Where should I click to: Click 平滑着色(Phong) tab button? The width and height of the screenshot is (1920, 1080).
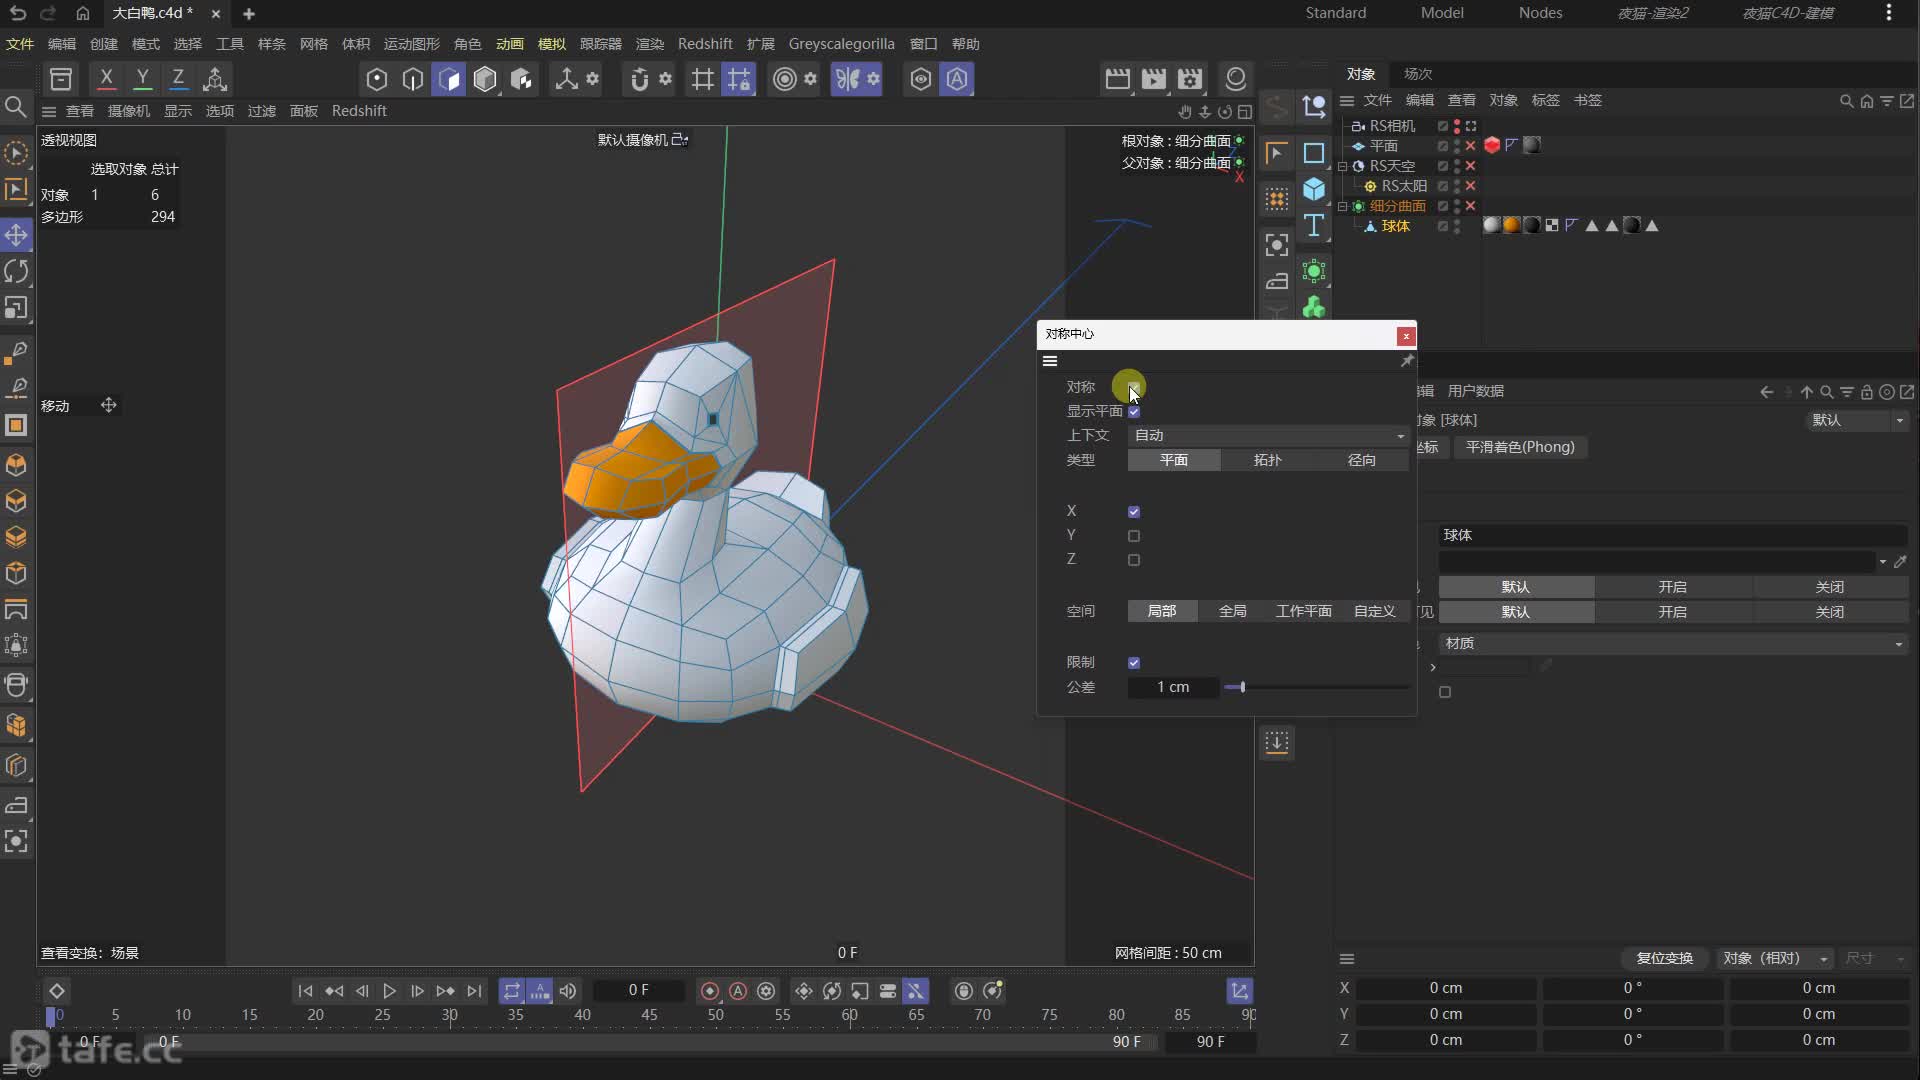point(1520,447)
